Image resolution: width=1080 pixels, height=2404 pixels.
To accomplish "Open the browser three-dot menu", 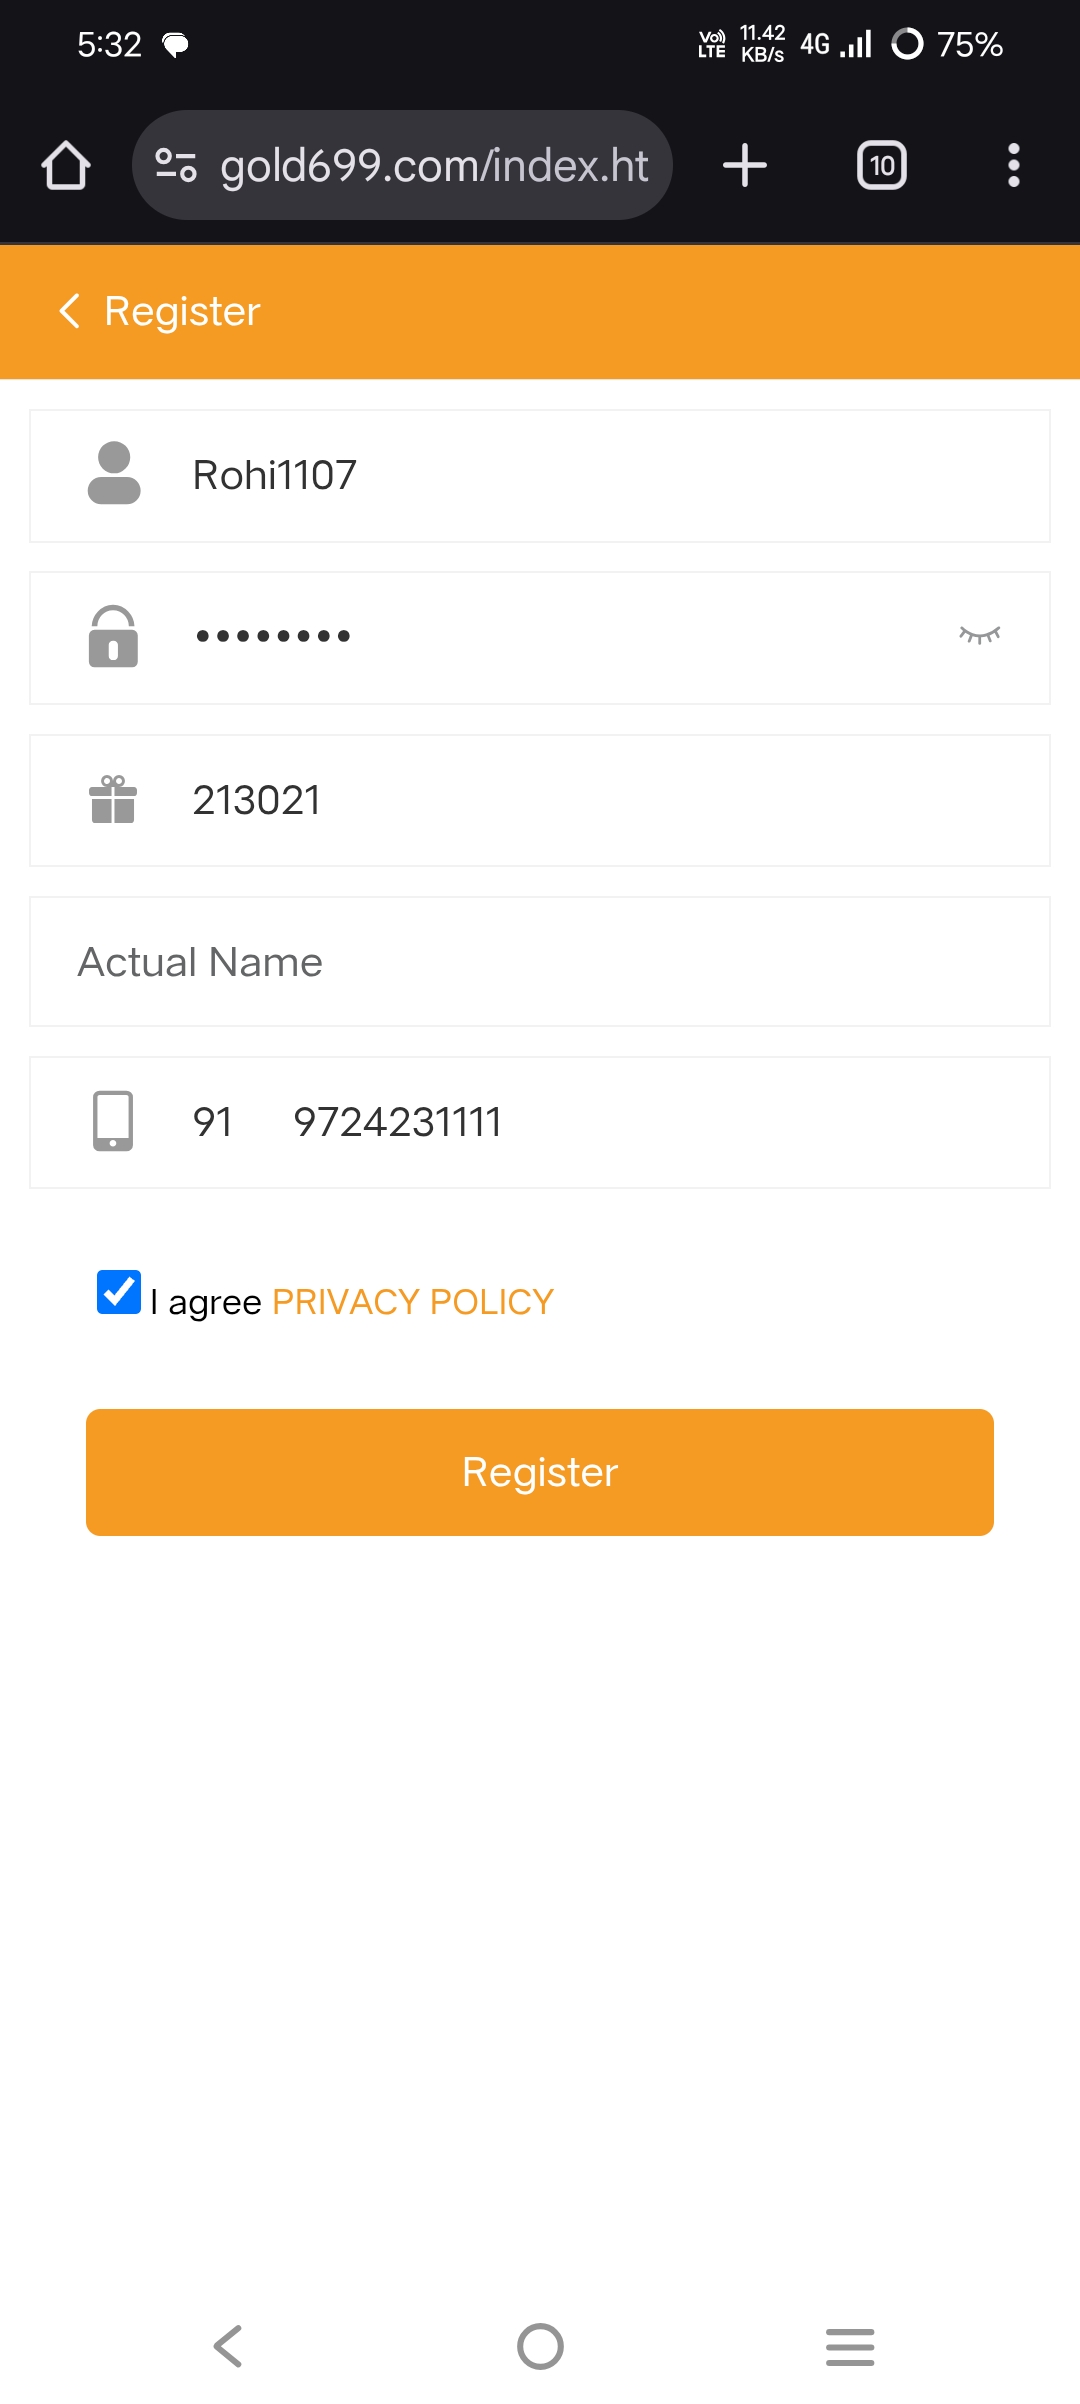I will click(x=1013, y=165).
